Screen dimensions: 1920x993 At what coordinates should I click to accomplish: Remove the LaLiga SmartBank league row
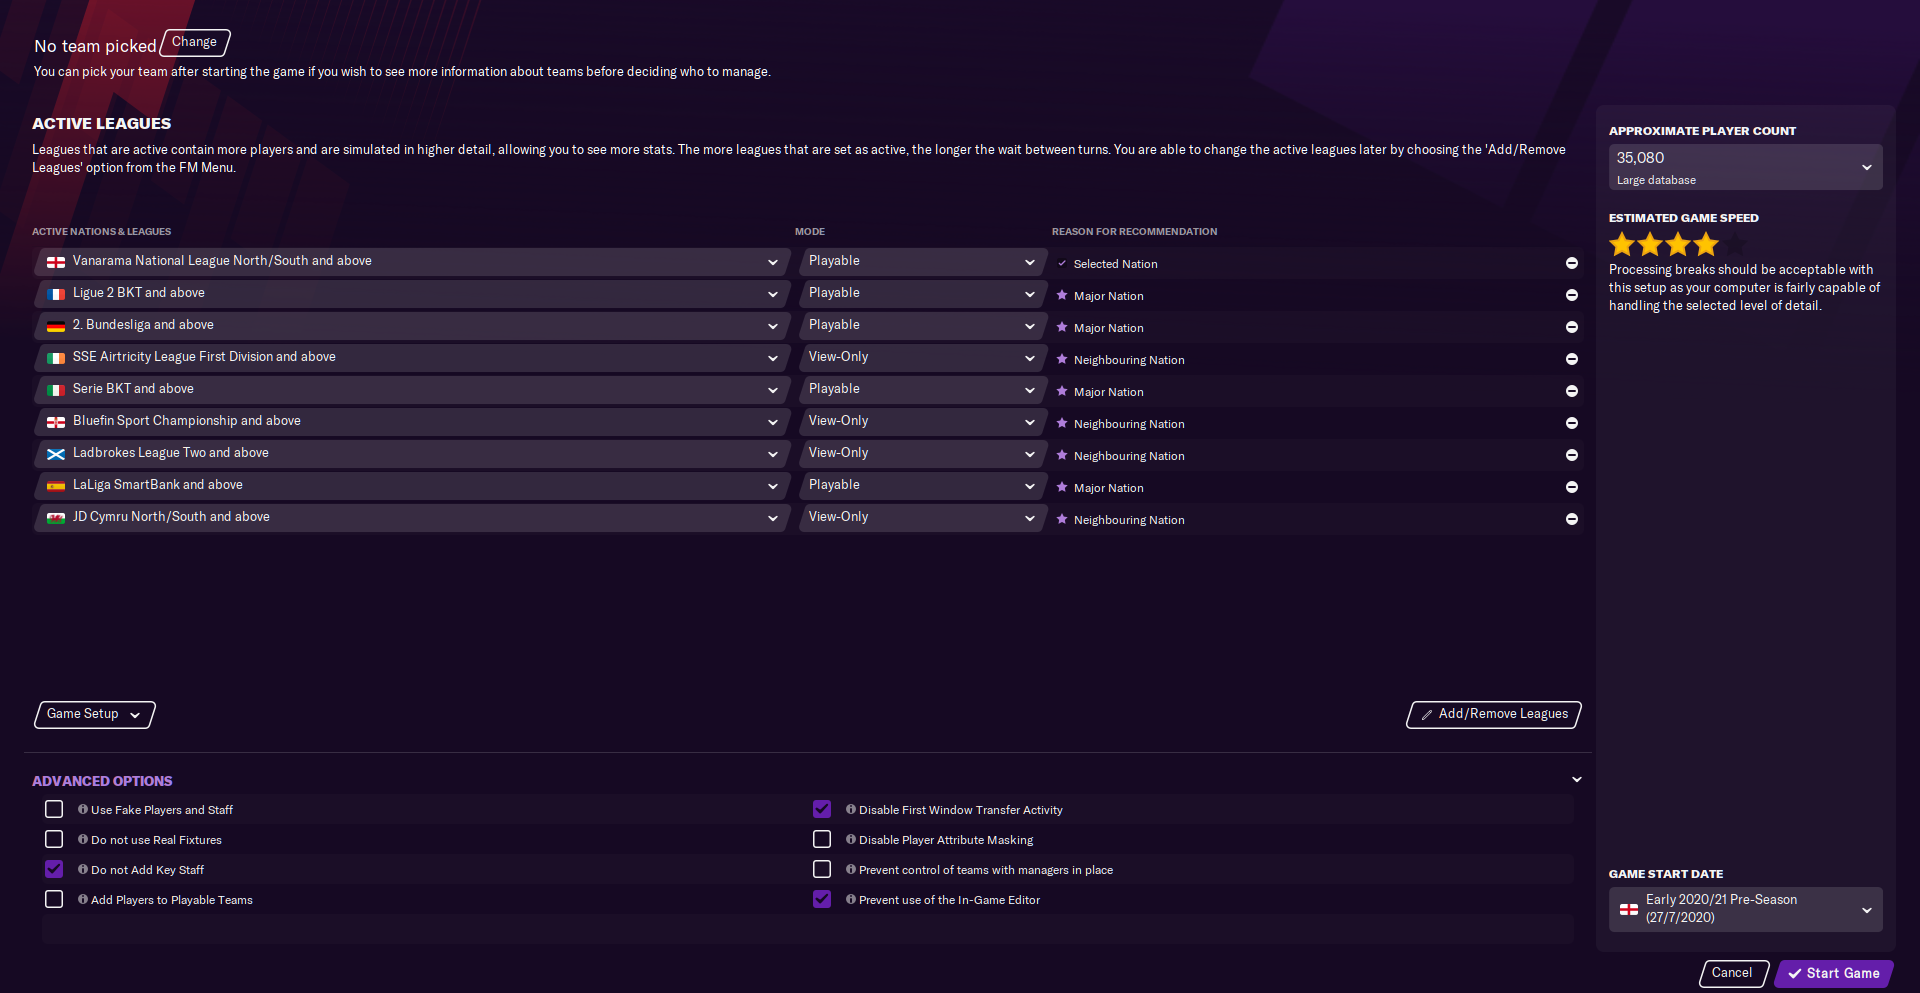[x=1571, y=487]
